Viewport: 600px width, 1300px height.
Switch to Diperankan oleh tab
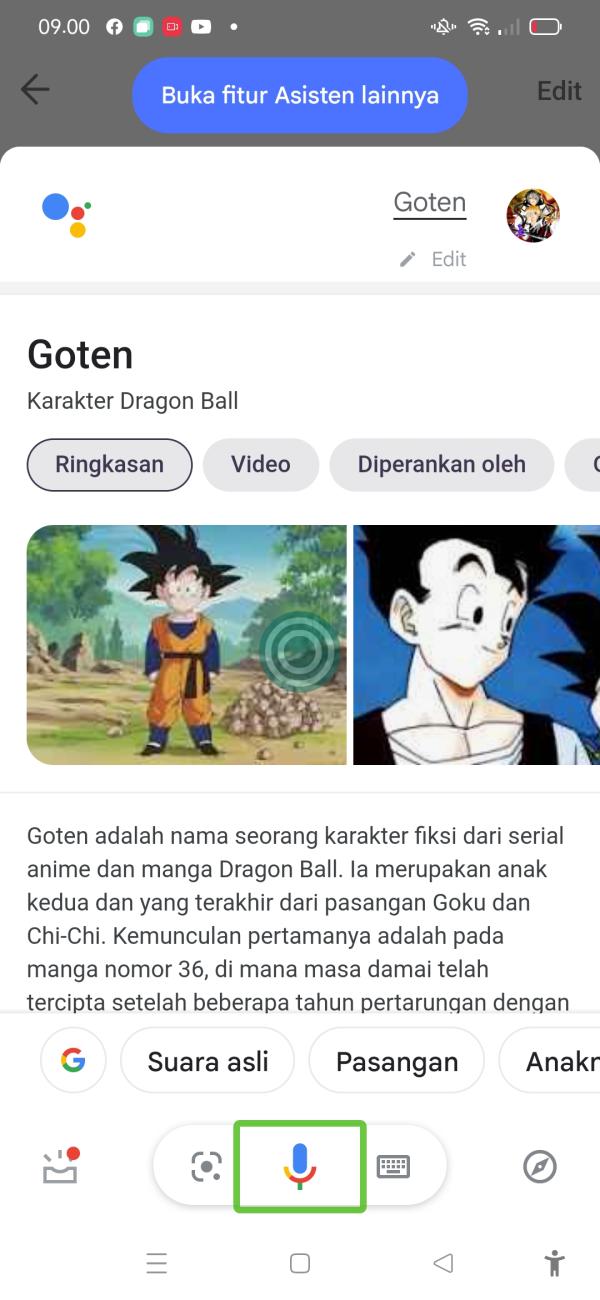pos(441,465)
